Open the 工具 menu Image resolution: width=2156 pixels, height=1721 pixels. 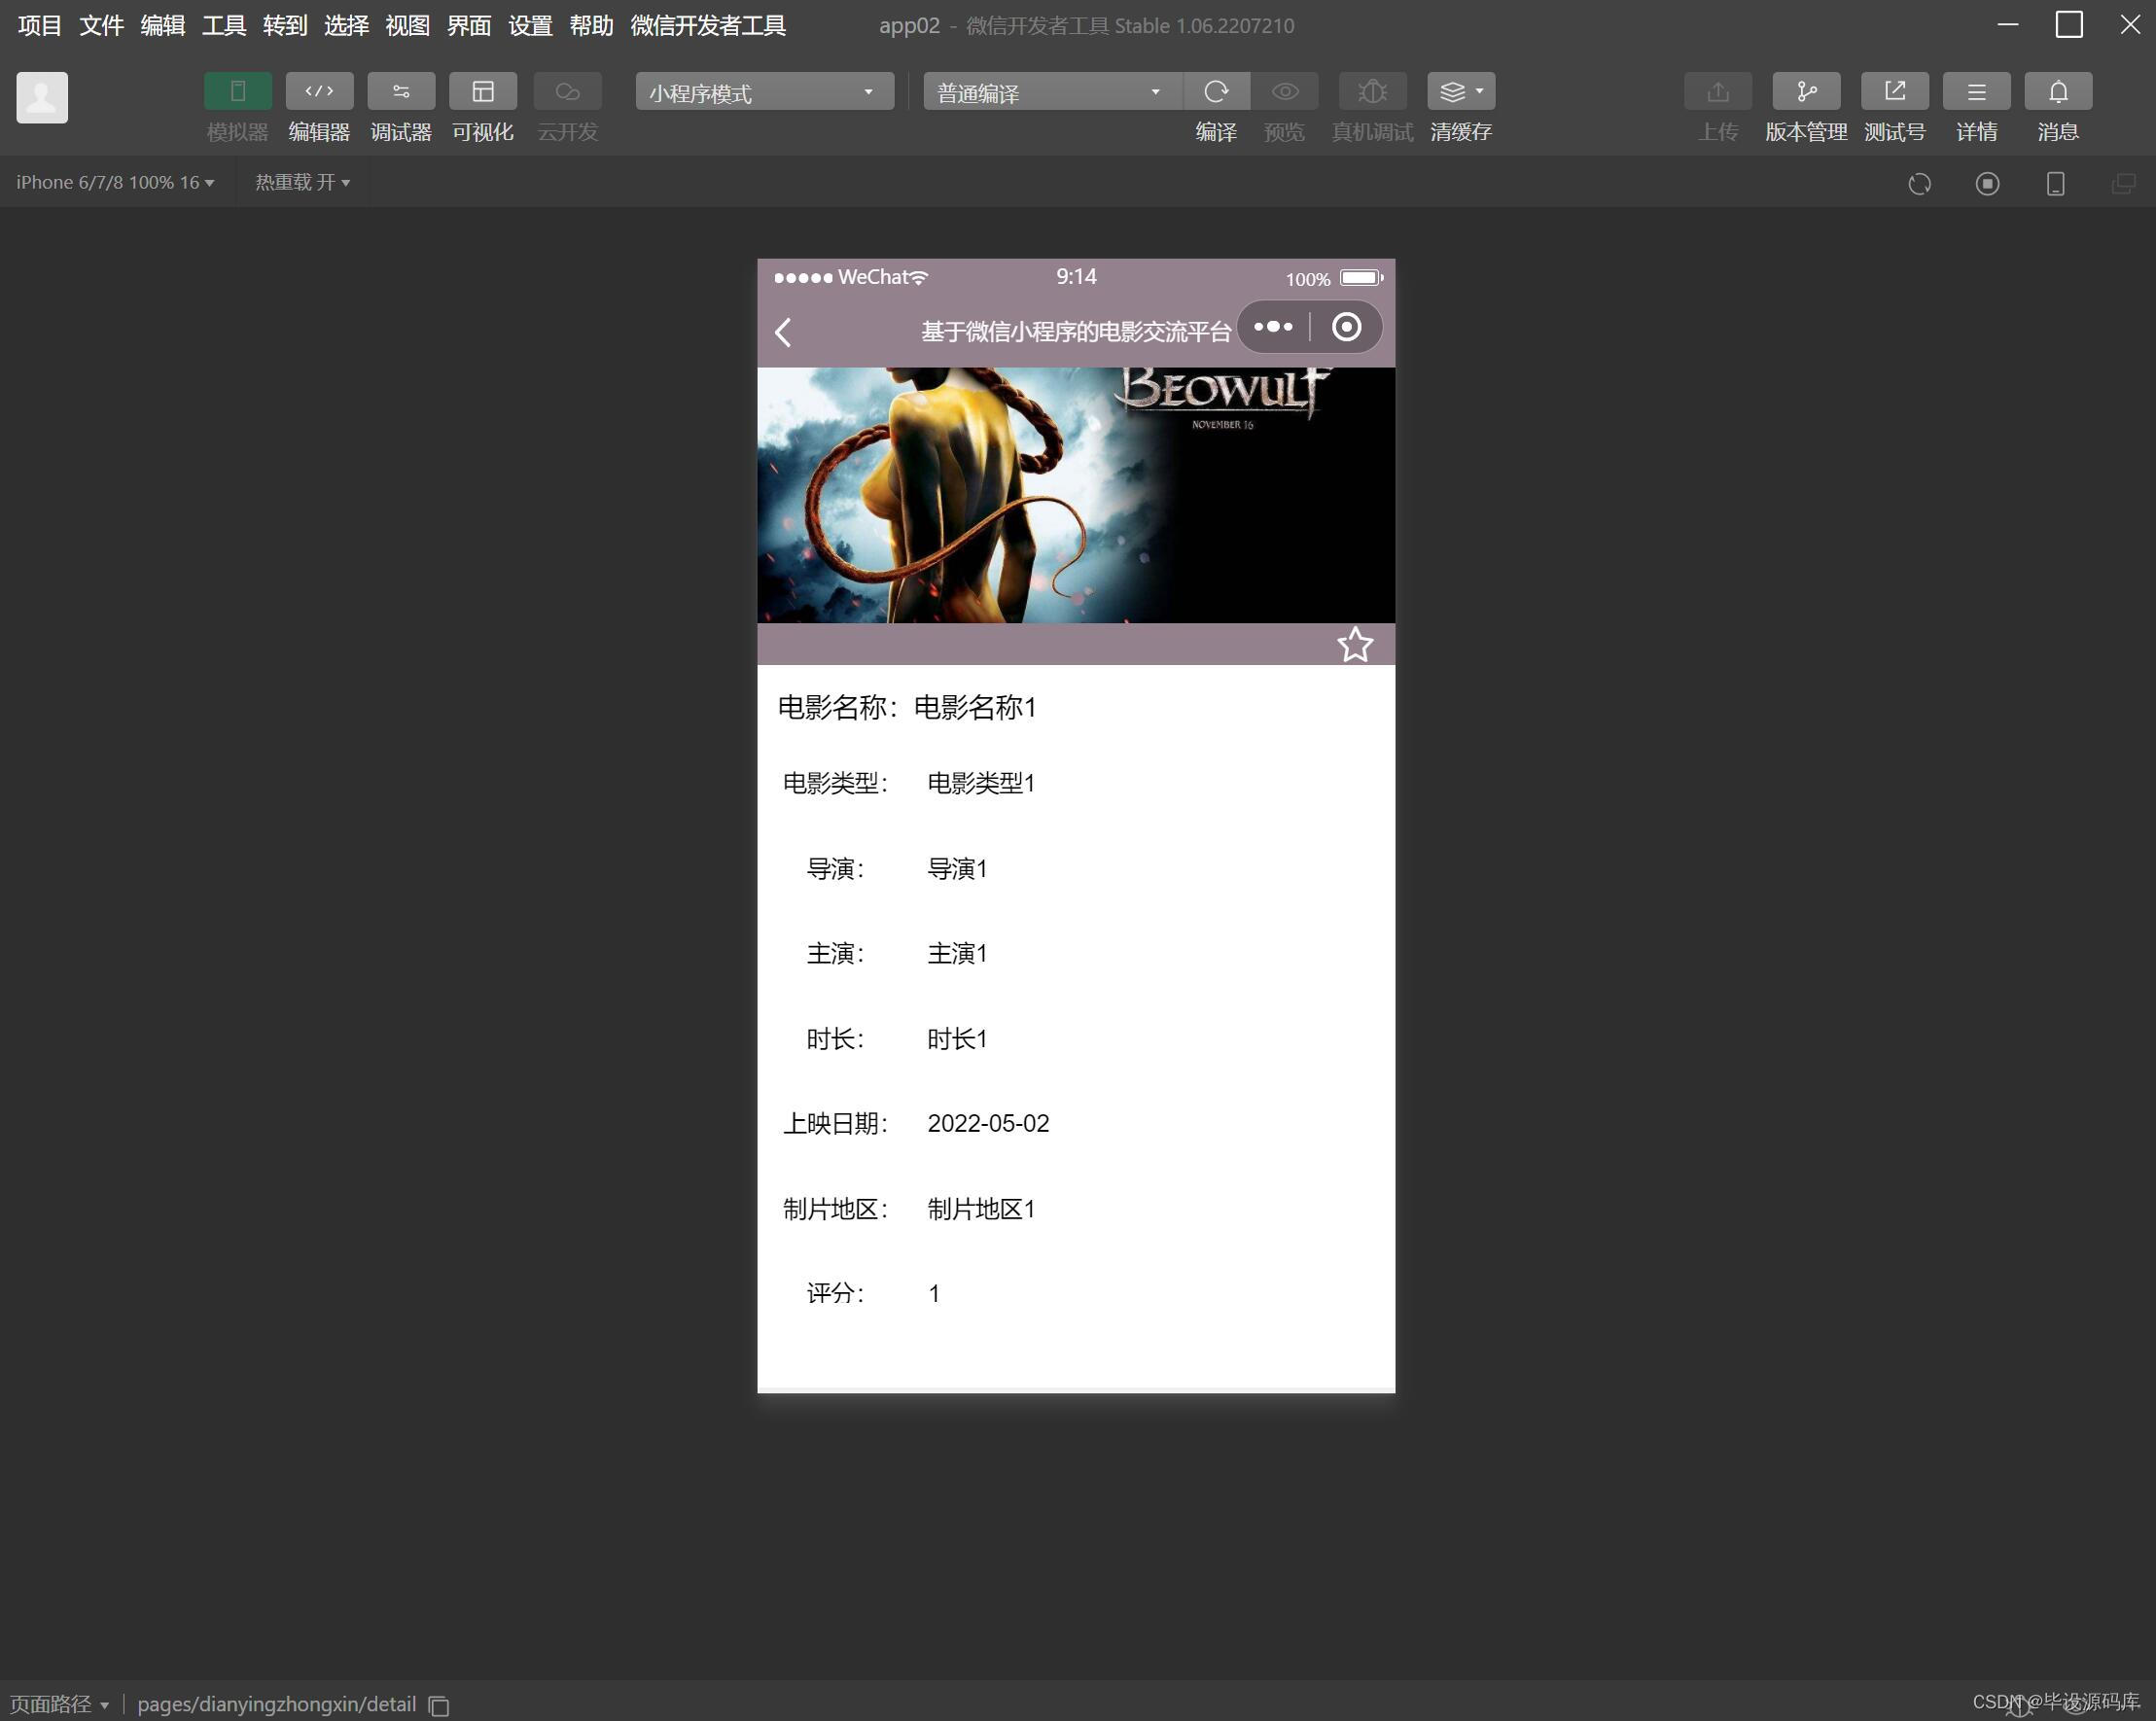(224, 25)
